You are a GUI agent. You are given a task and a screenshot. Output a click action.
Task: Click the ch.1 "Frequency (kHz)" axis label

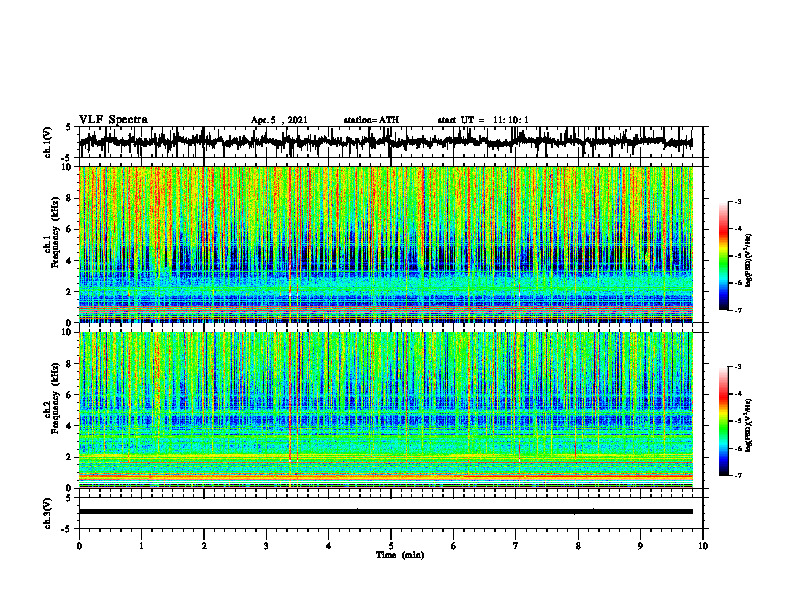[x=56, y=233]
